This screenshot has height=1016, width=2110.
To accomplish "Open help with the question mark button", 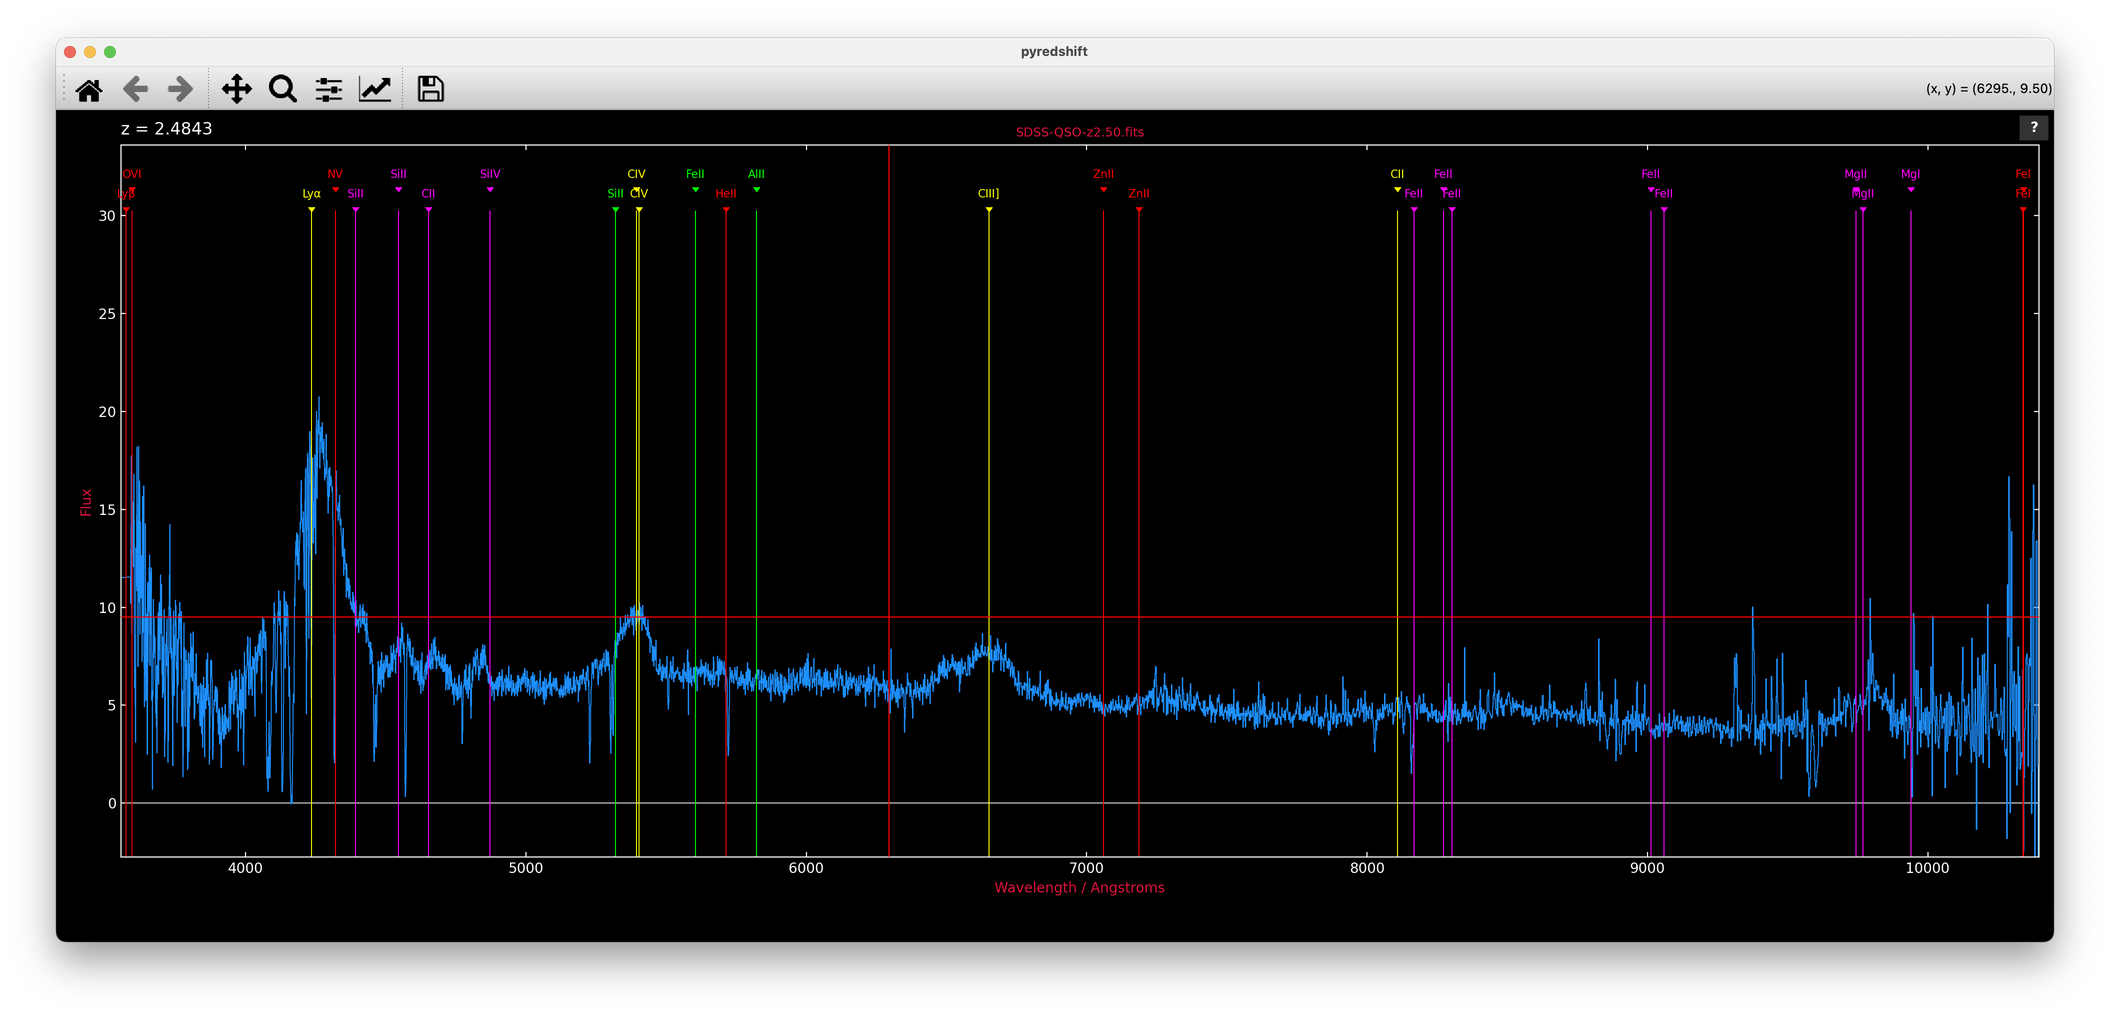I will coord(2033,127).
